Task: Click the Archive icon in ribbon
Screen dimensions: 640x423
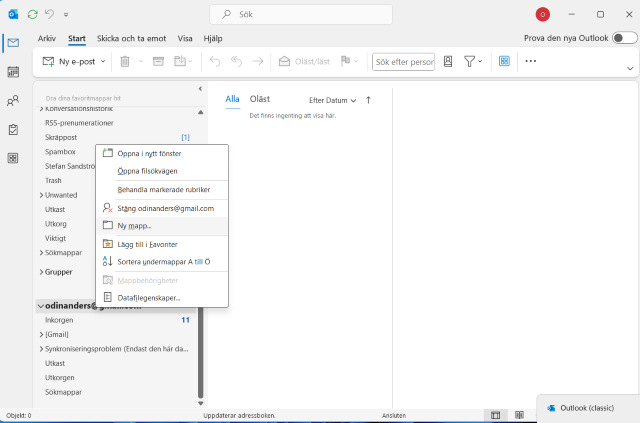Action: pyautogui.click(x=158, y=61)
